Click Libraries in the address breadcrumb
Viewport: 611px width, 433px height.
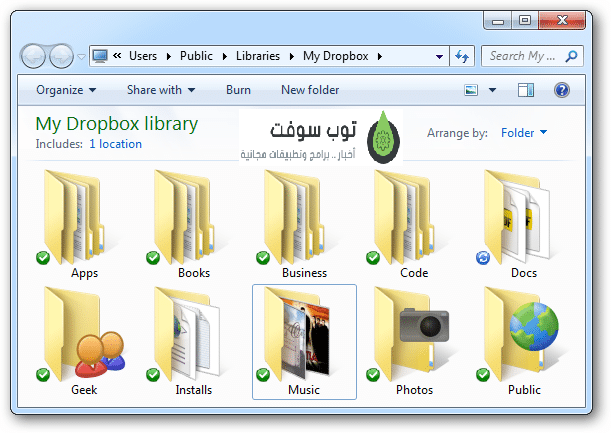(x=258, y=56)
